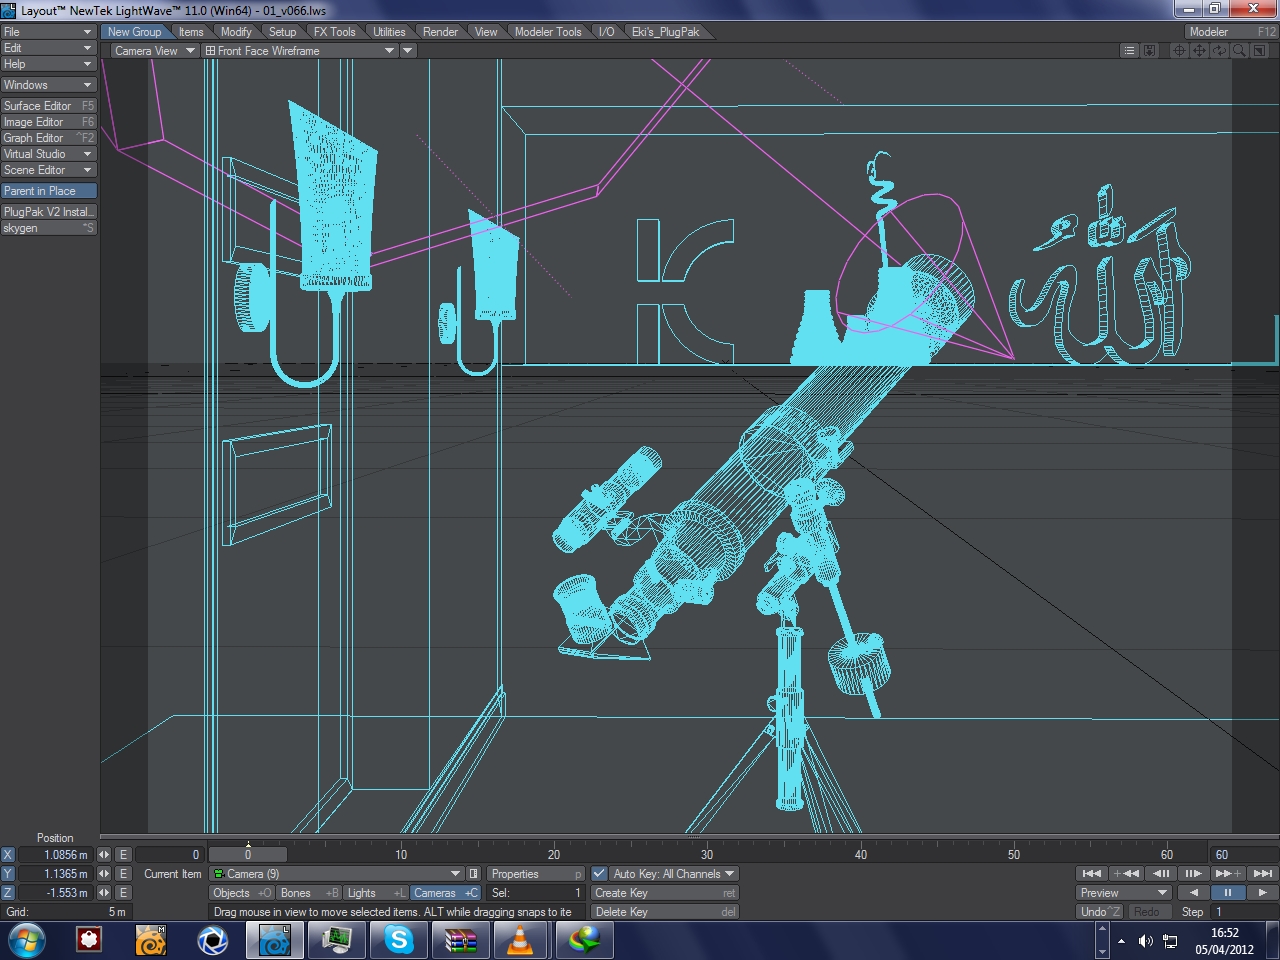This screenshot has width=1280, height=960.
Task: Maximize viewport with the corner square icon
Action: [1259, 51]
